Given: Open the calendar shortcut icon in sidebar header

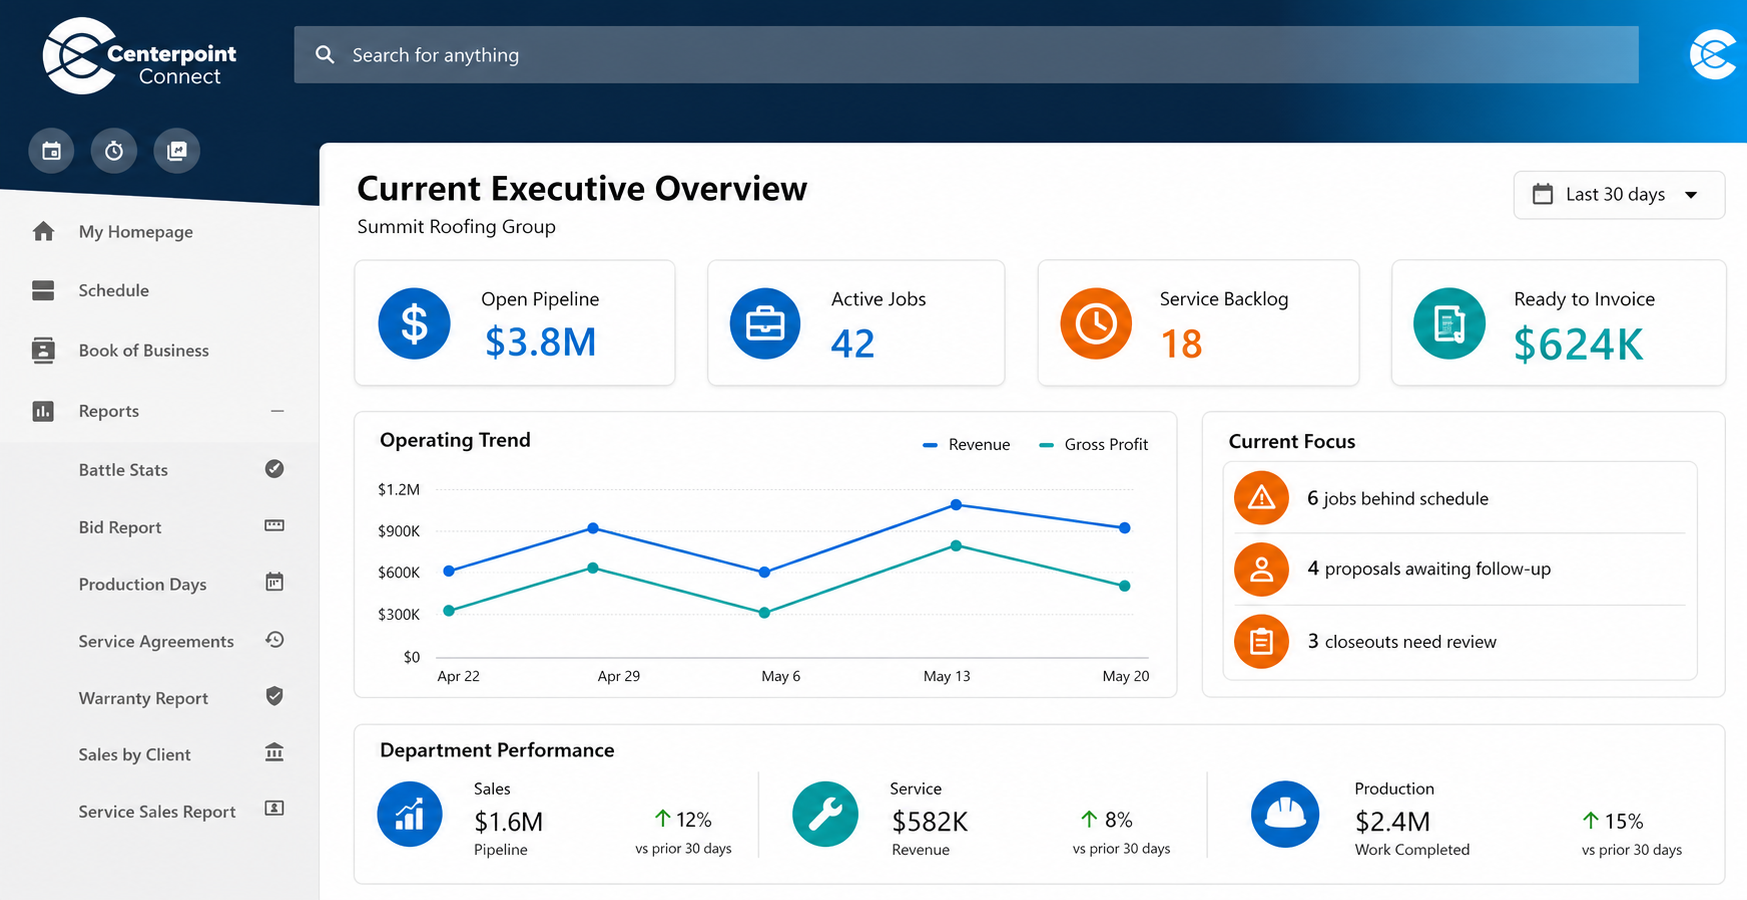Looking at the screenshot, I should click(x=51, y=151).
